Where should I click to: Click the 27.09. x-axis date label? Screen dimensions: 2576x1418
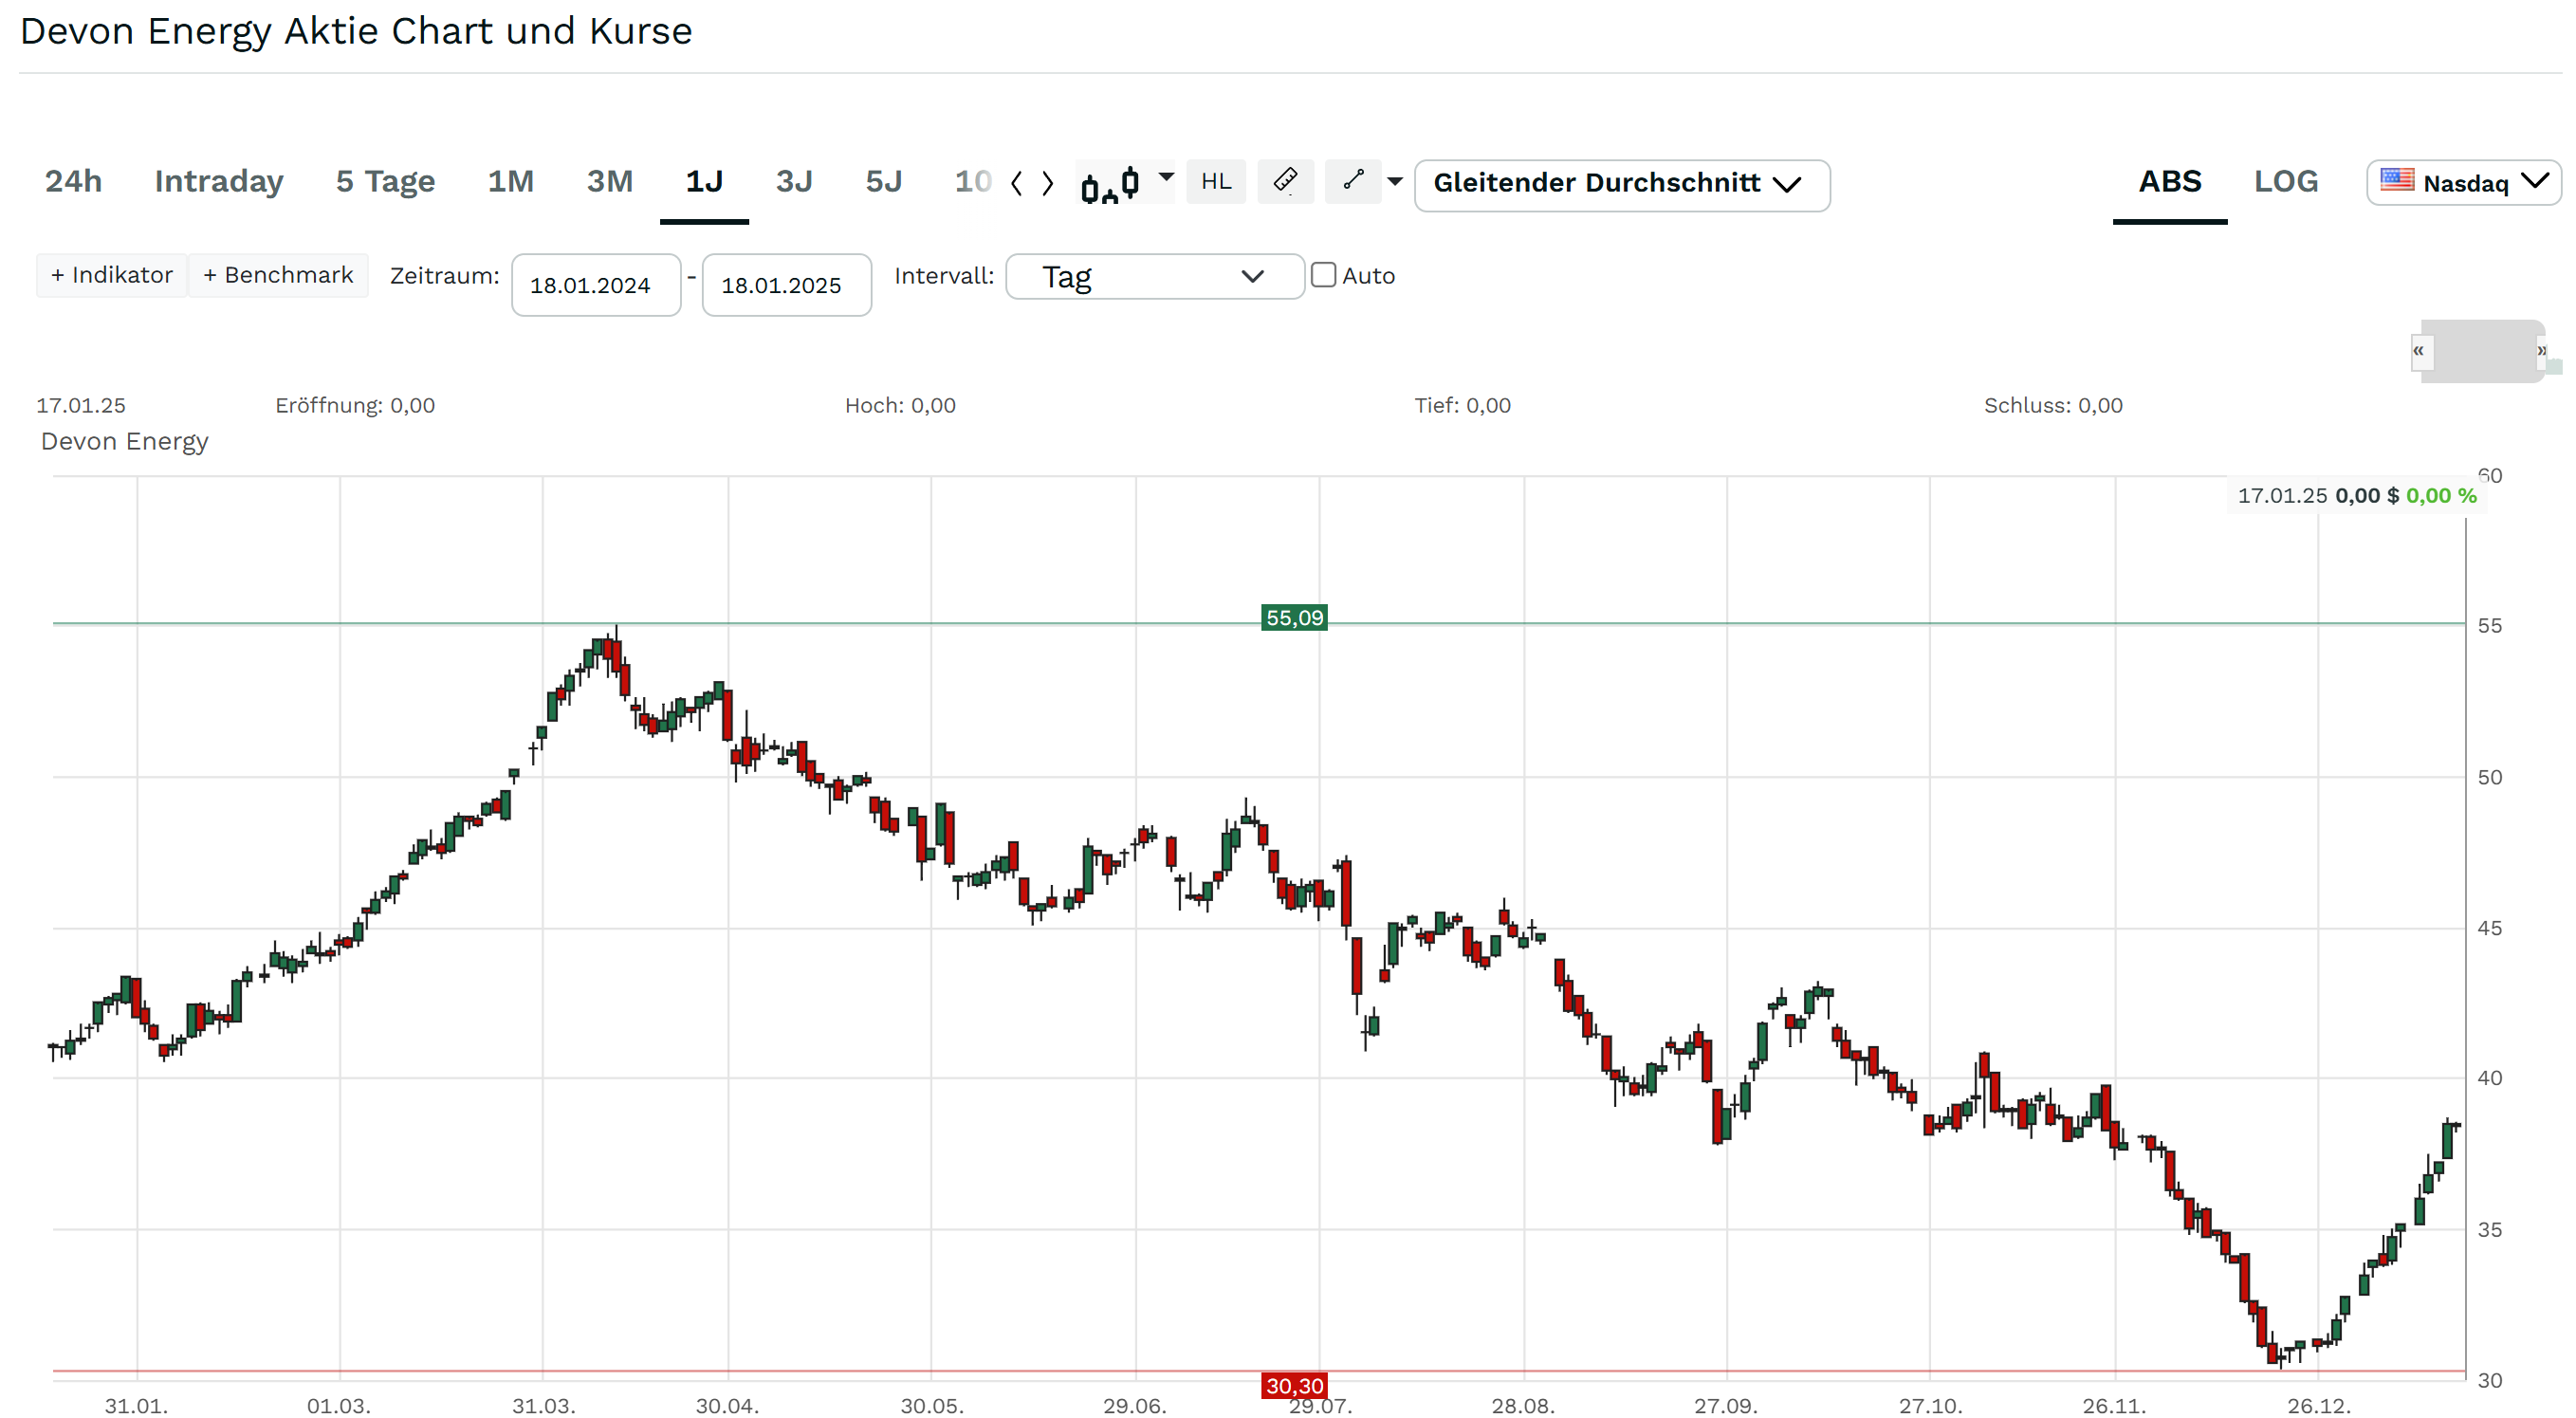click(1725, 1406)
